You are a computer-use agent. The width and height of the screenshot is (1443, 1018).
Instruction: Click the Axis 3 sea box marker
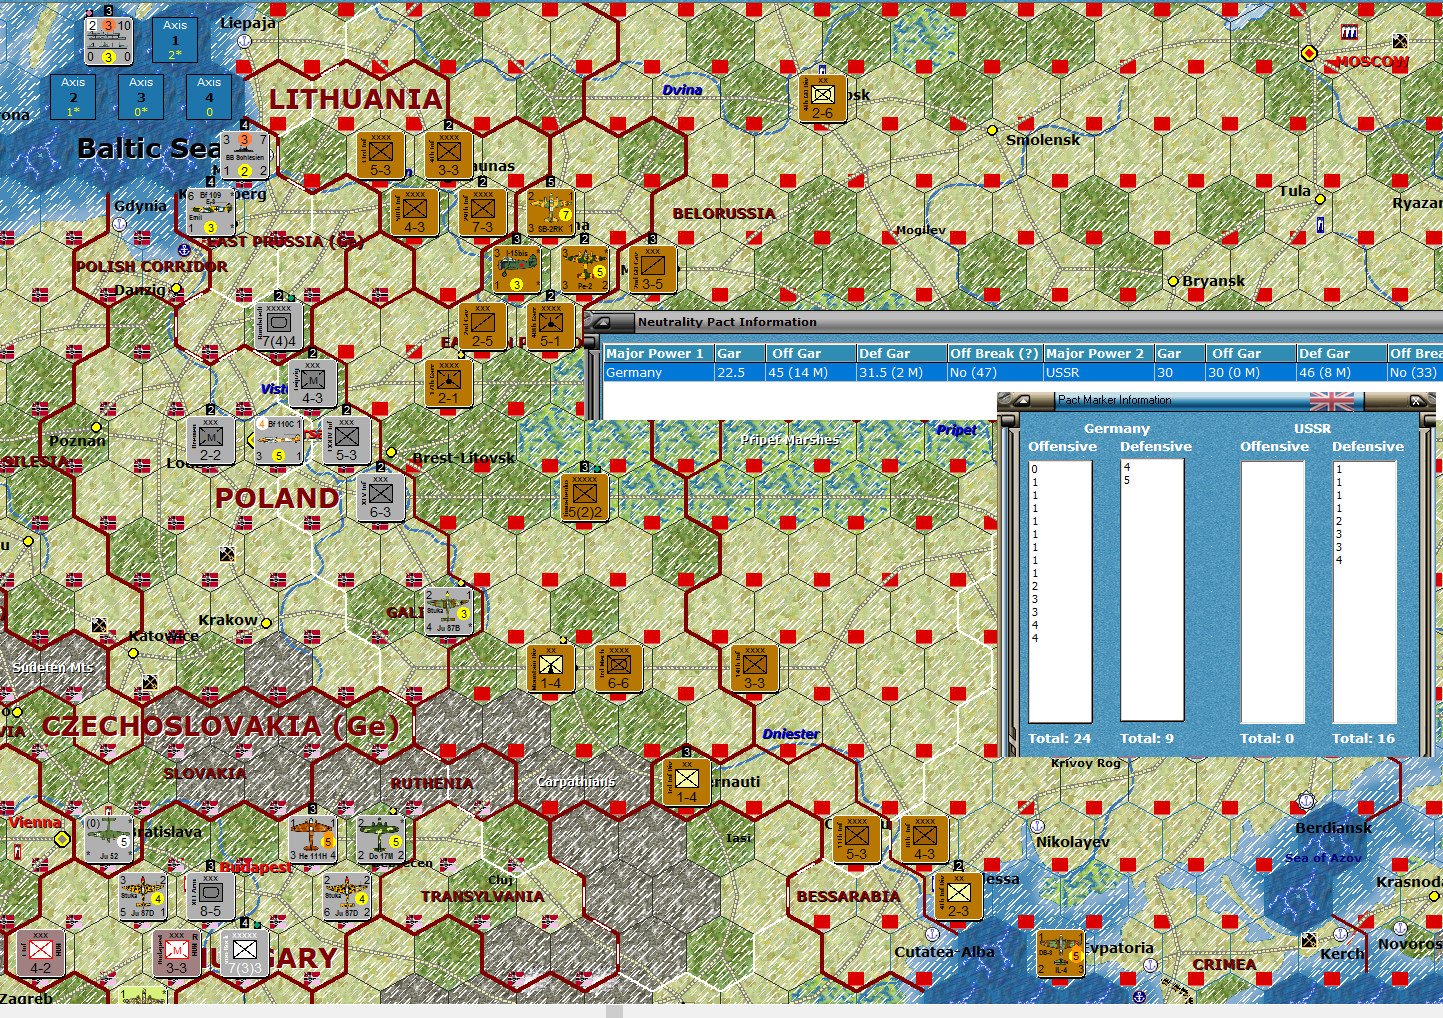click(141, 97)
